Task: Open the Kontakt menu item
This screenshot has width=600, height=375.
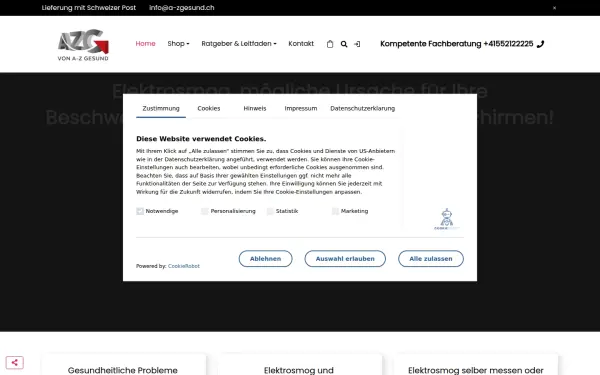Action: point(301,44)
